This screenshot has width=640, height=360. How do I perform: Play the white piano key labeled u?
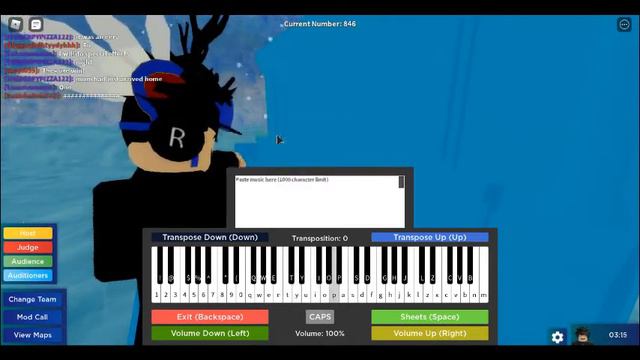pos(306,294)
